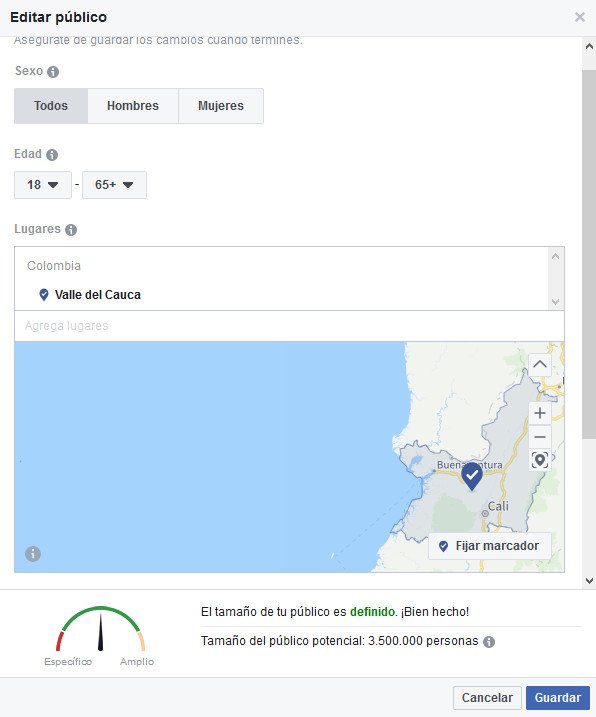Image resolution: width=596 pixels, height=717 pixels.
Task: Click the Fijar marcador button
Action: (x=489, y=546)
